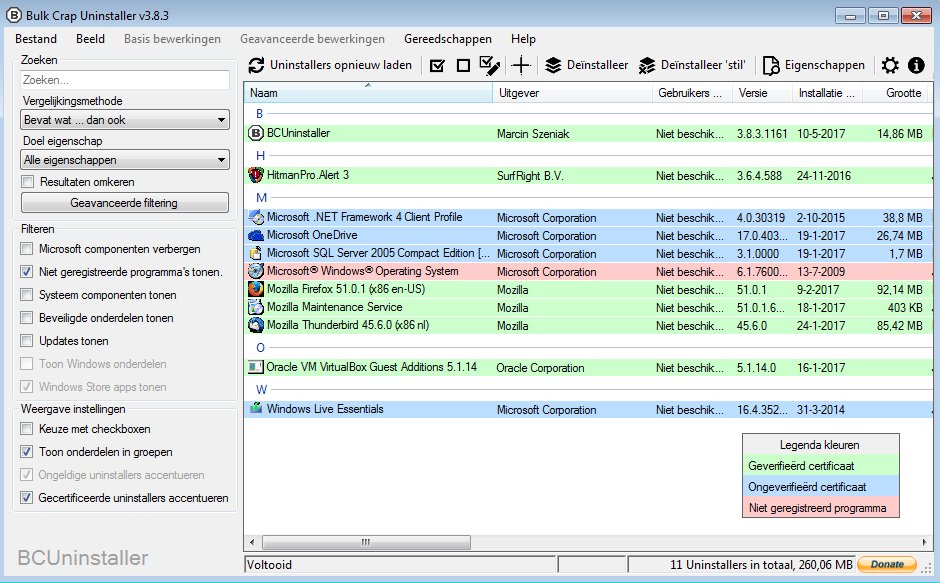Click the Geavanceerde filtering button
This screenshot has height=583, width=940.
(x=125, y=203)
